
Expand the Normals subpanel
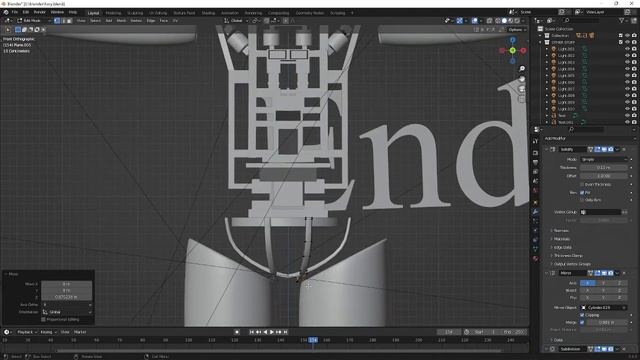(x=560, y=231)
